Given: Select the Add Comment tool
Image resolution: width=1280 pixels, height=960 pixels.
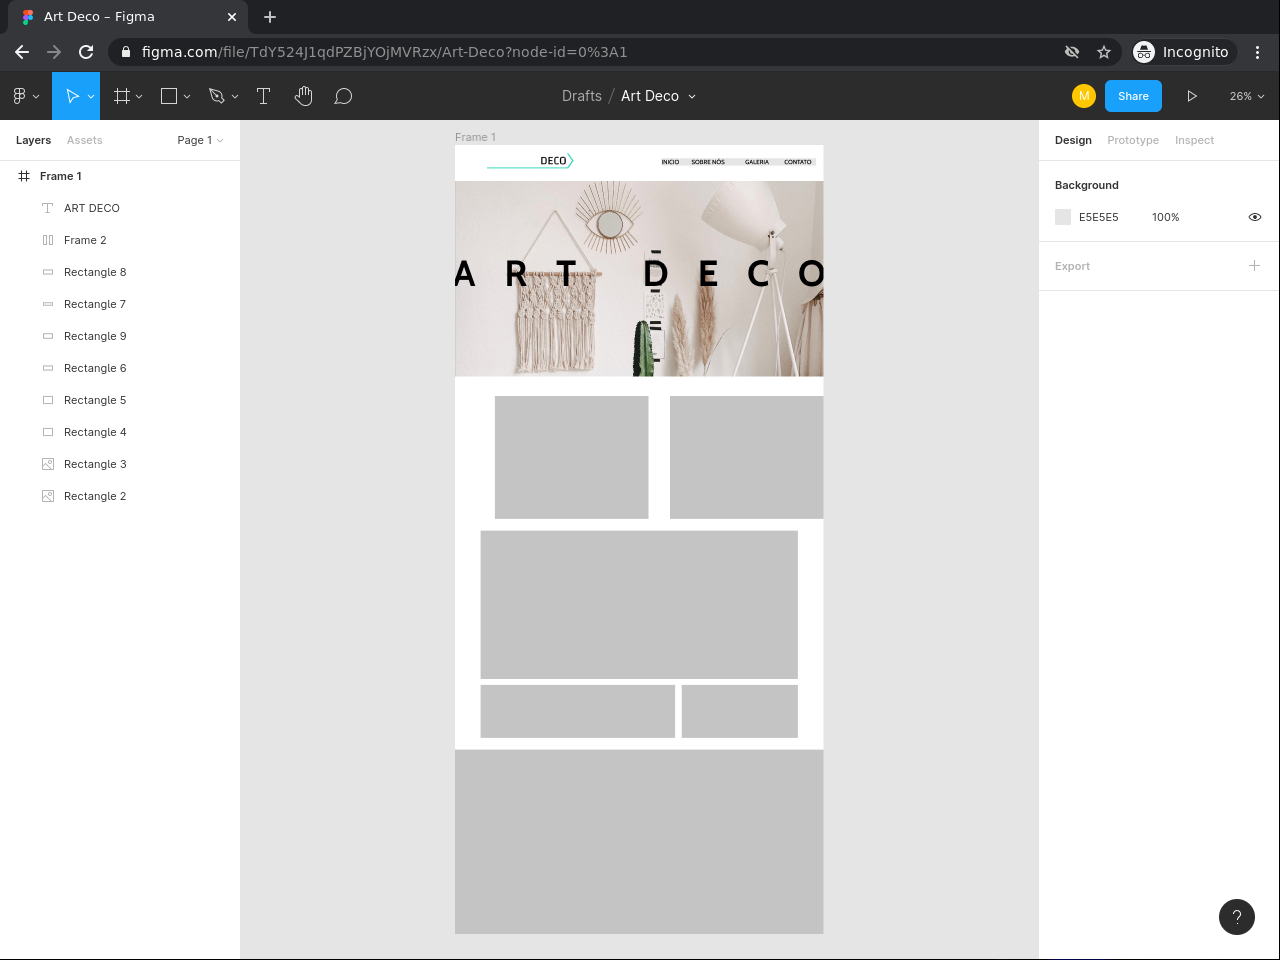Looking at the screenshot, I should pyautogui.click(x=343, y=96).
